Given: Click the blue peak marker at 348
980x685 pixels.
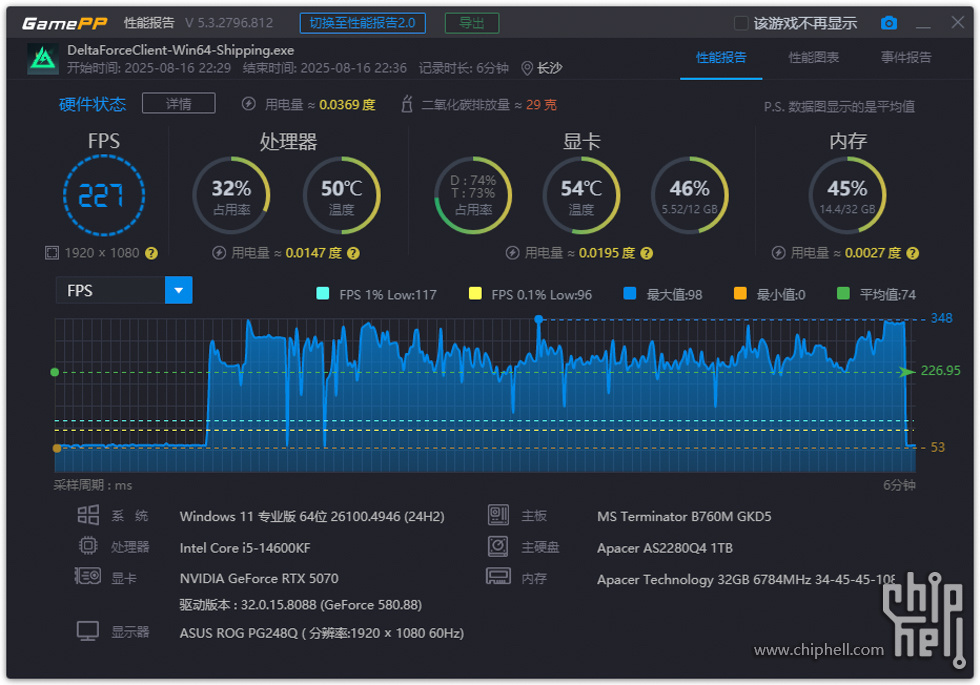Looking at the screenshot, I should 539,319.
